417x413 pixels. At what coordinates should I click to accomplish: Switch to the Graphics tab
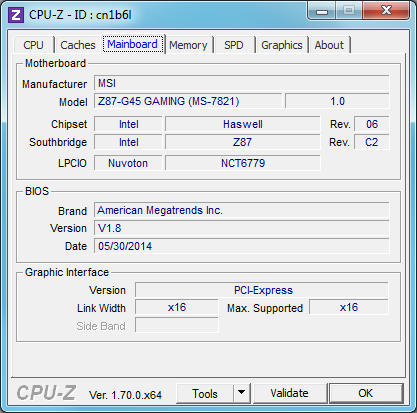click(x=282, y=45)
